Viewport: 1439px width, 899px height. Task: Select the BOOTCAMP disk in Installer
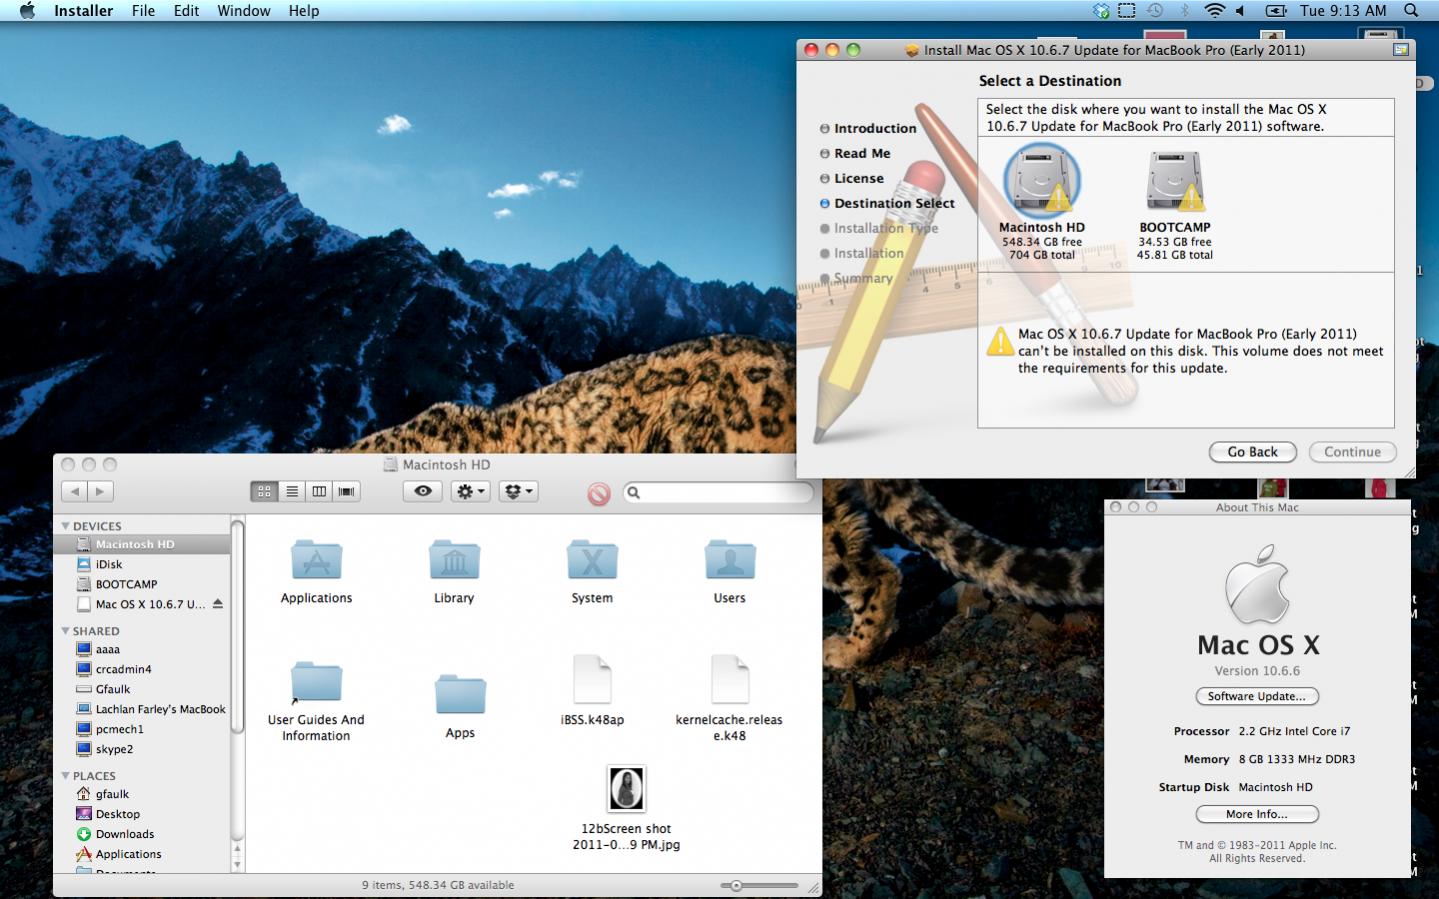tap(1175, 205)
